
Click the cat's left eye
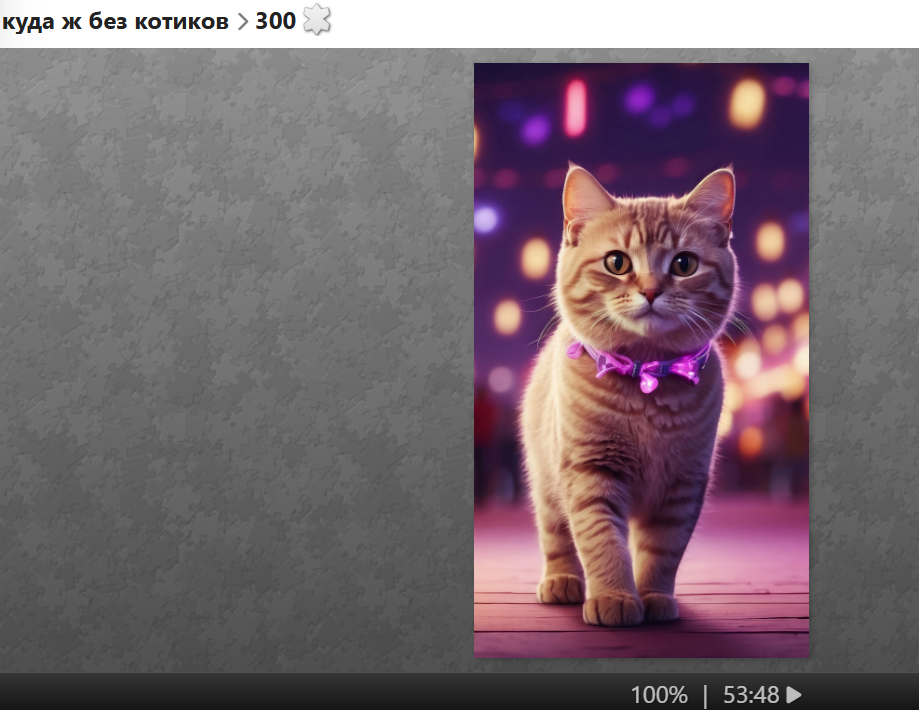(x=617, y=263)
